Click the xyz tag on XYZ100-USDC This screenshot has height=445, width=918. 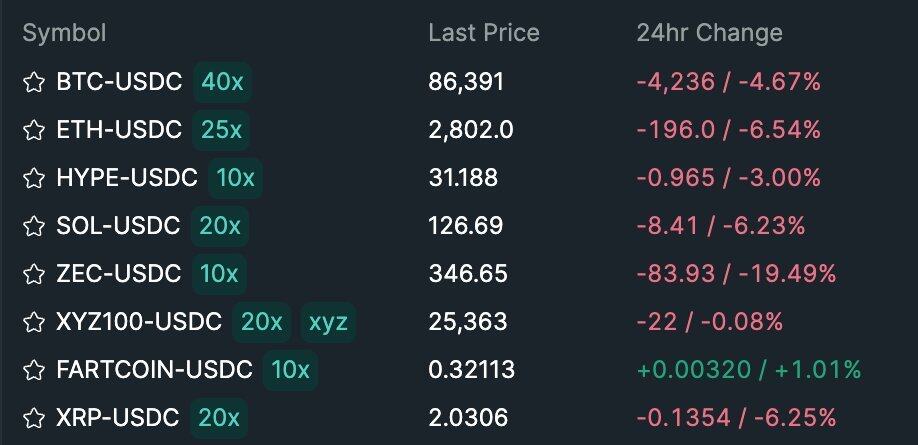(x=329, y=322)
